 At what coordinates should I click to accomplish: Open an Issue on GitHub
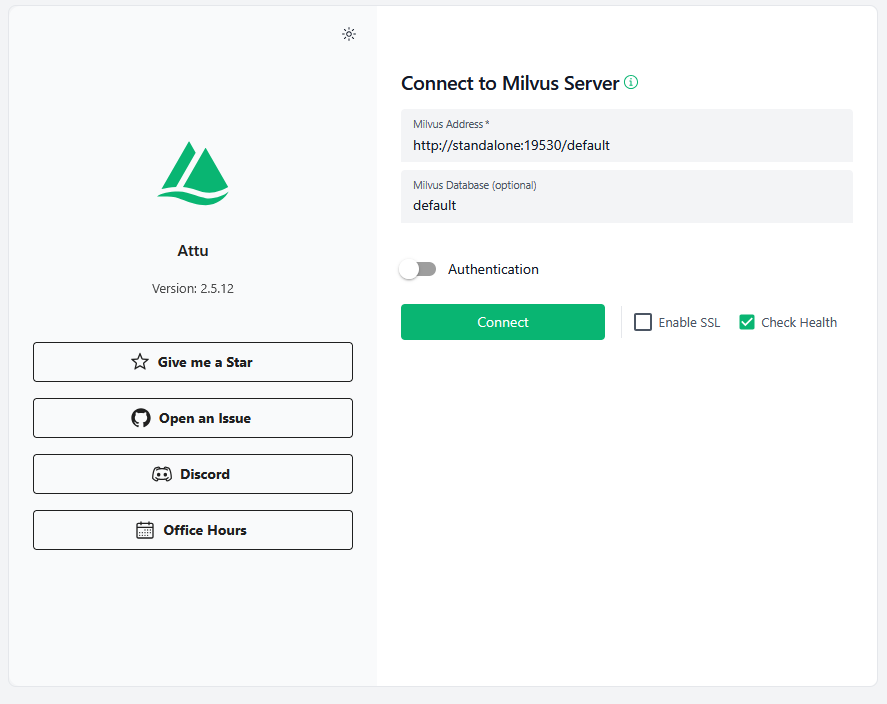coord(193,418)
